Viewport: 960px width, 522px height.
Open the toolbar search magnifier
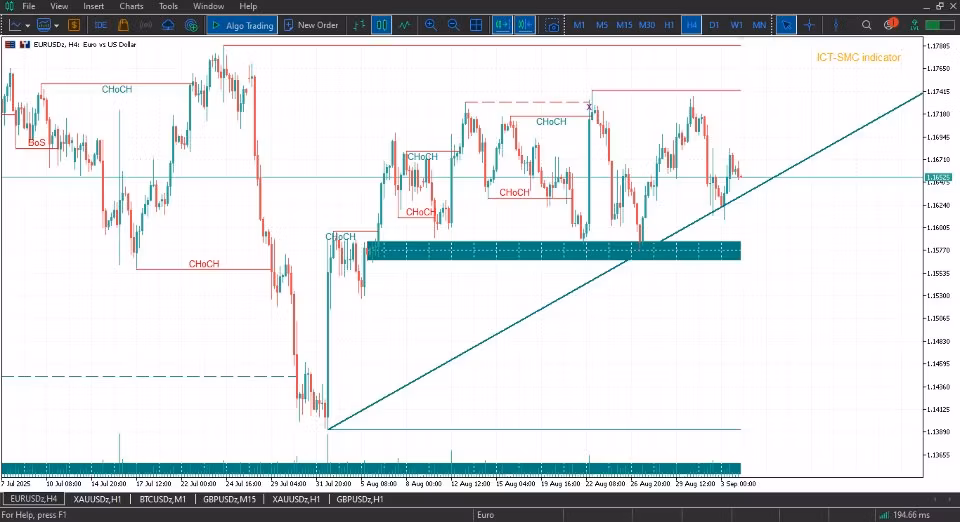[866, 25]
